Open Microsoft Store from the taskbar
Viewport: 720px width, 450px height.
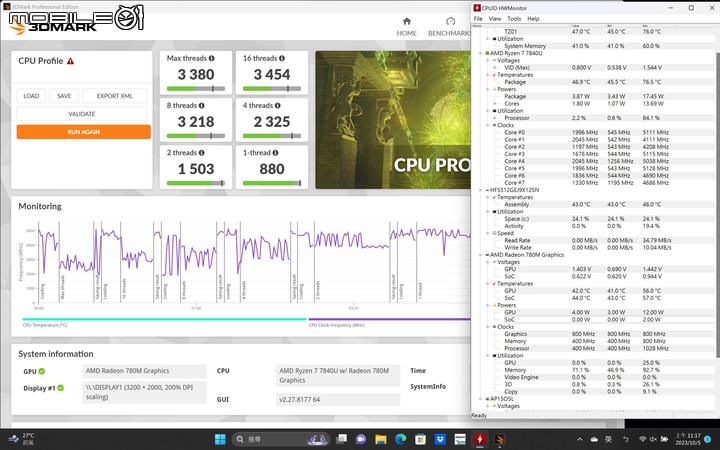420,439
